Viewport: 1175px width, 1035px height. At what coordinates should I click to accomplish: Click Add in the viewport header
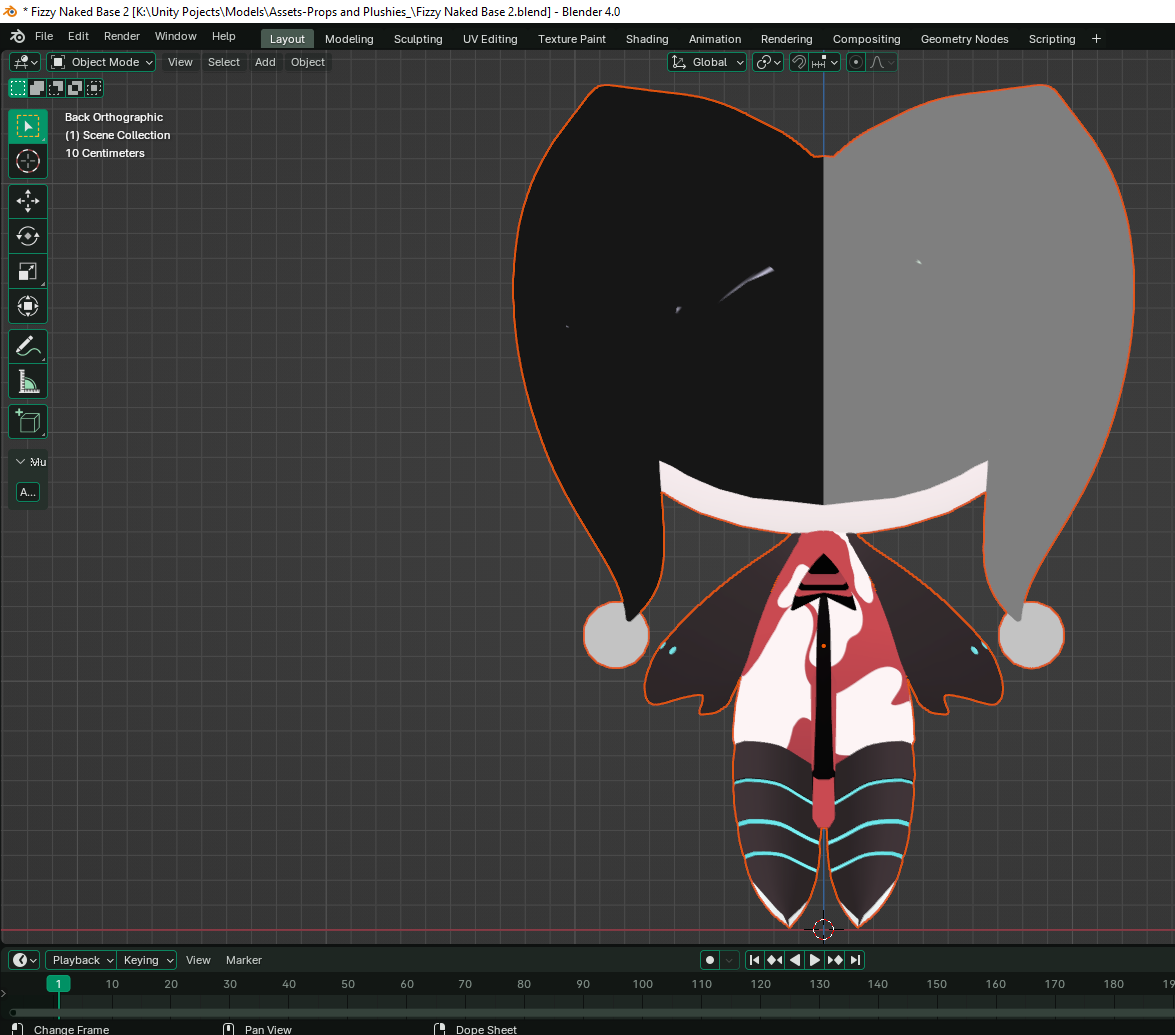[x=265, y=62]
